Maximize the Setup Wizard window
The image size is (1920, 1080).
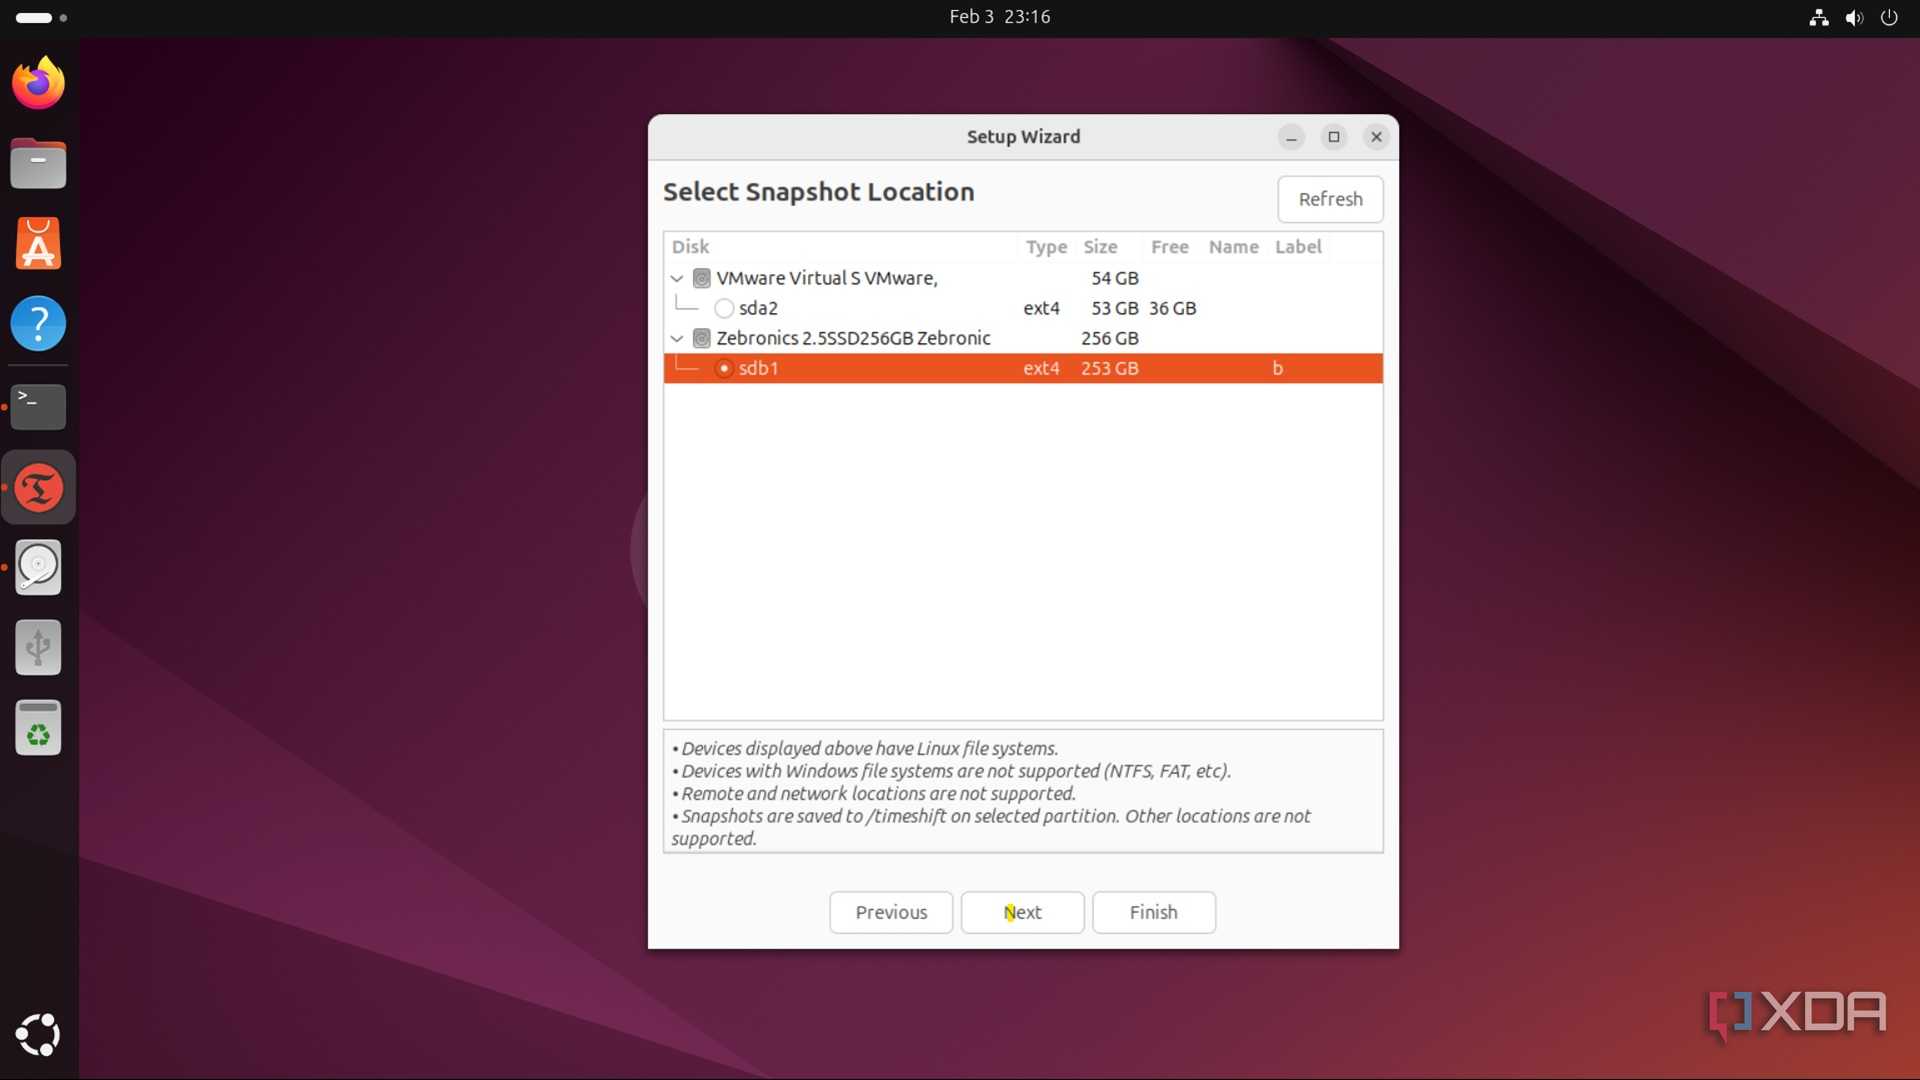[x=1333, y=137]
